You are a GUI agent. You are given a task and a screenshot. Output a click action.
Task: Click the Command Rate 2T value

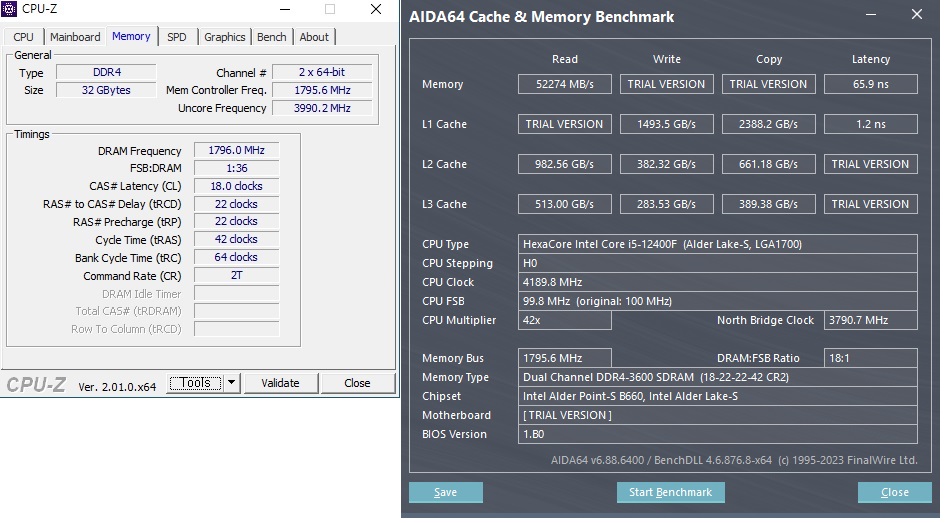pos(236,276)
